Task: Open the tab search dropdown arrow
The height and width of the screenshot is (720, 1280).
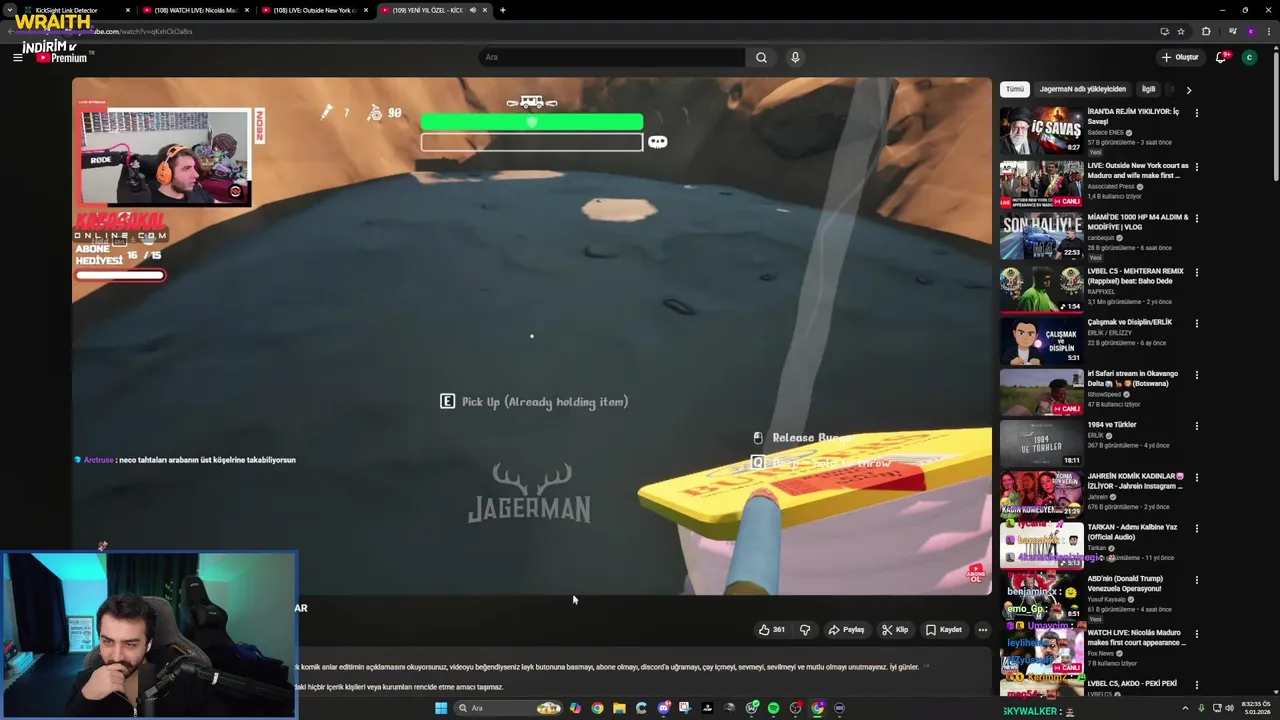Action: (x=9, y=10)
